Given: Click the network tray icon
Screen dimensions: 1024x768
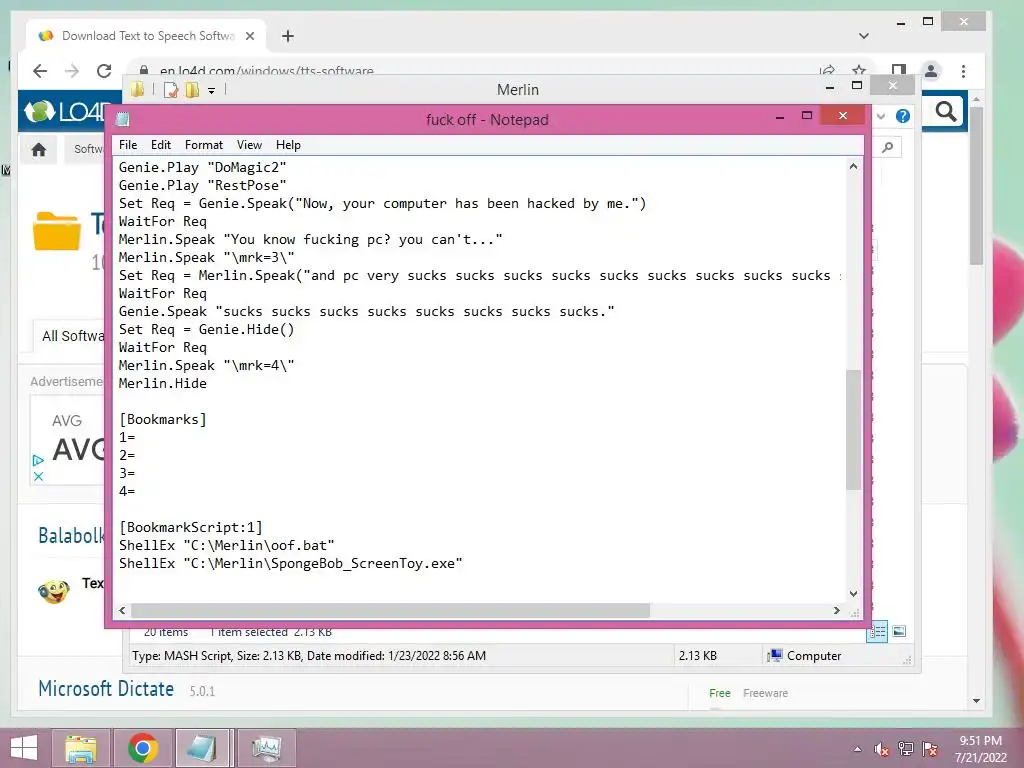Looking at the screenshot, I should point(906,749).
